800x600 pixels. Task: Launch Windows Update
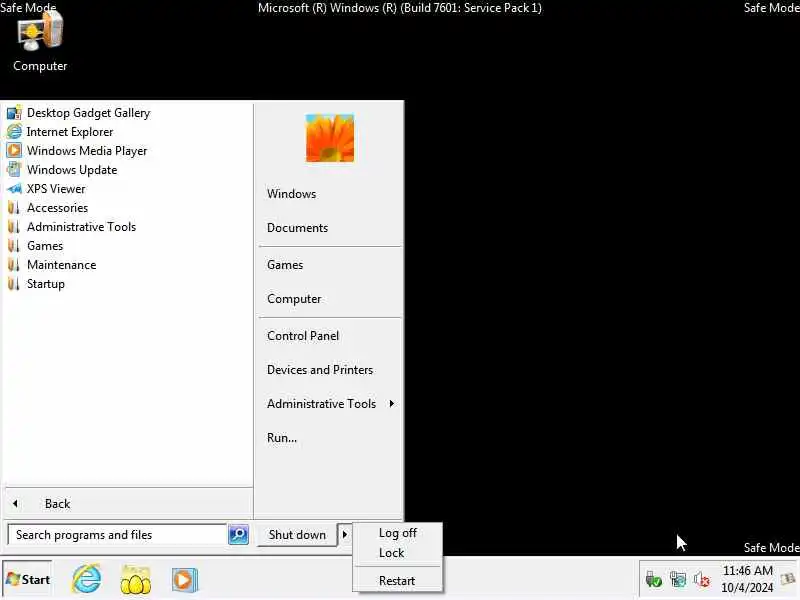[72, 170]
